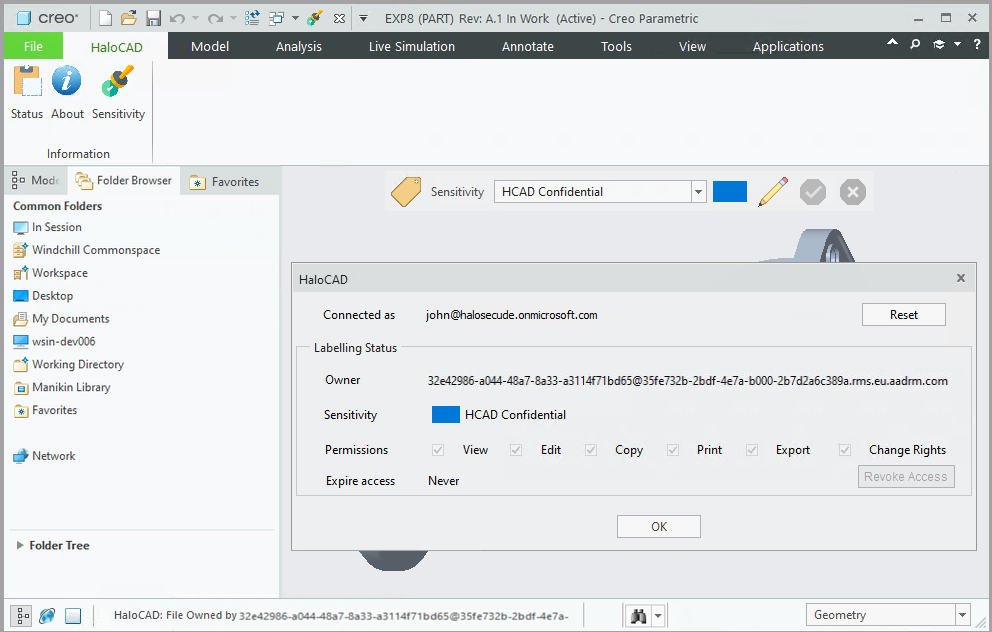
Task: Open the Sensitivity label dropdown
Action: click(x=699, y=191)
